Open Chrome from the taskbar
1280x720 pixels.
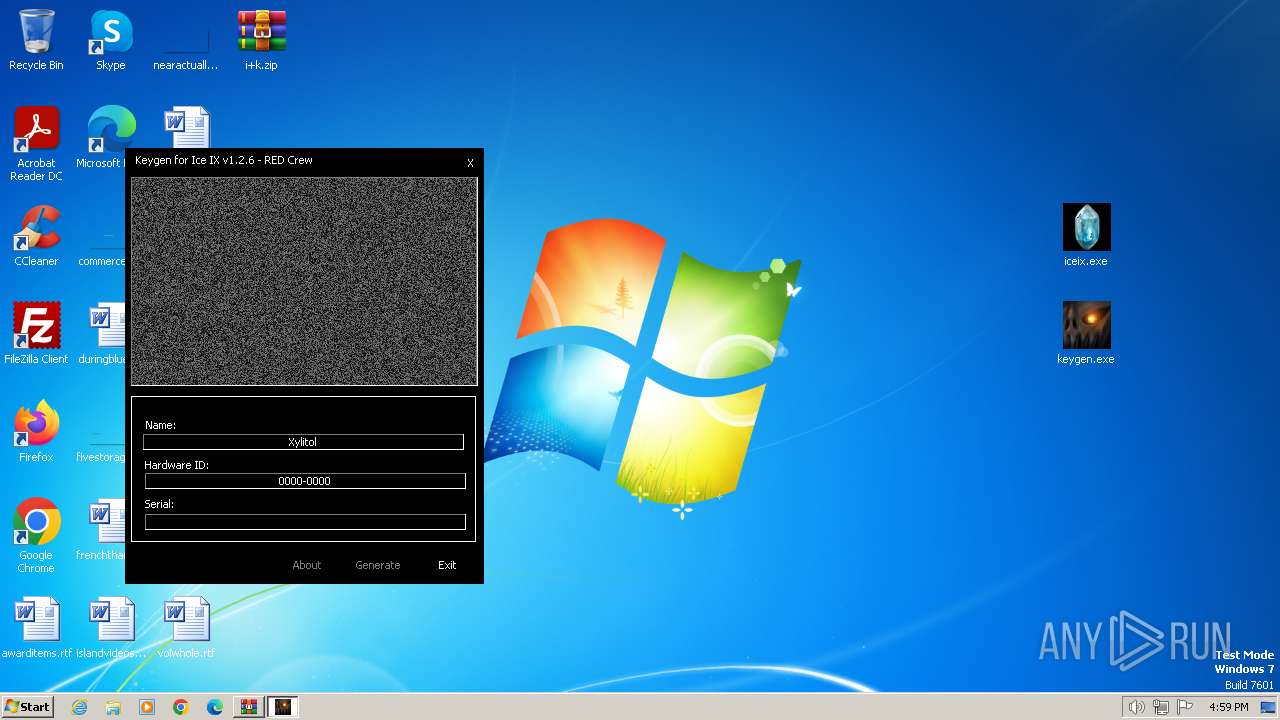pos(181,707)
